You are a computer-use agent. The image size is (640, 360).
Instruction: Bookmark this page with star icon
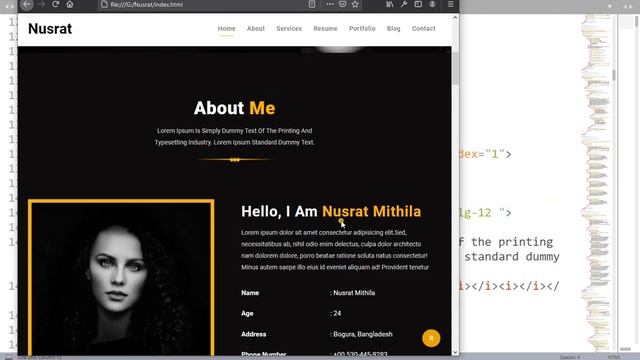(x=355, y=4)
